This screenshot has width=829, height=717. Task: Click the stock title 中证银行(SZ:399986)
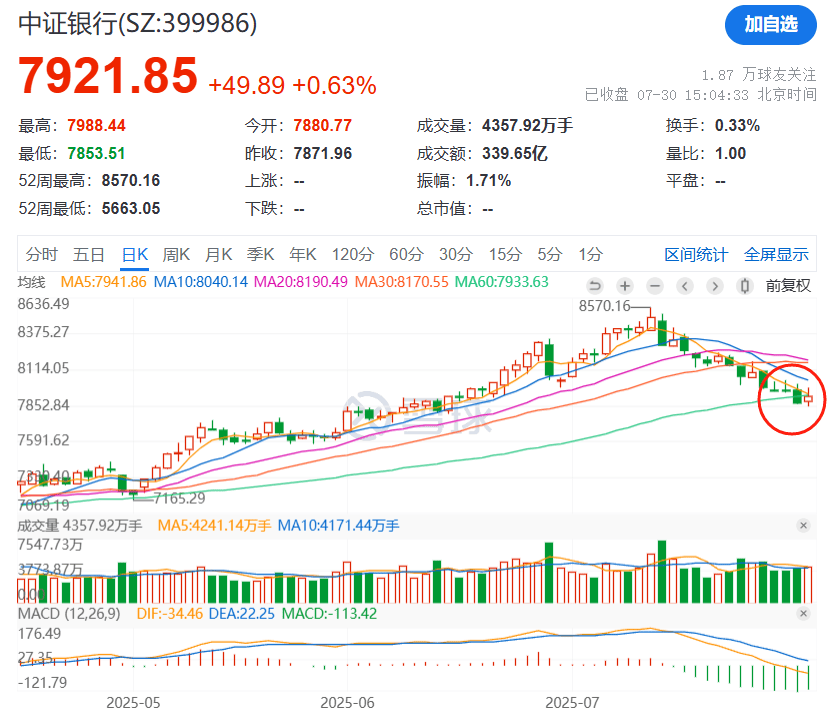coord(137,24)
